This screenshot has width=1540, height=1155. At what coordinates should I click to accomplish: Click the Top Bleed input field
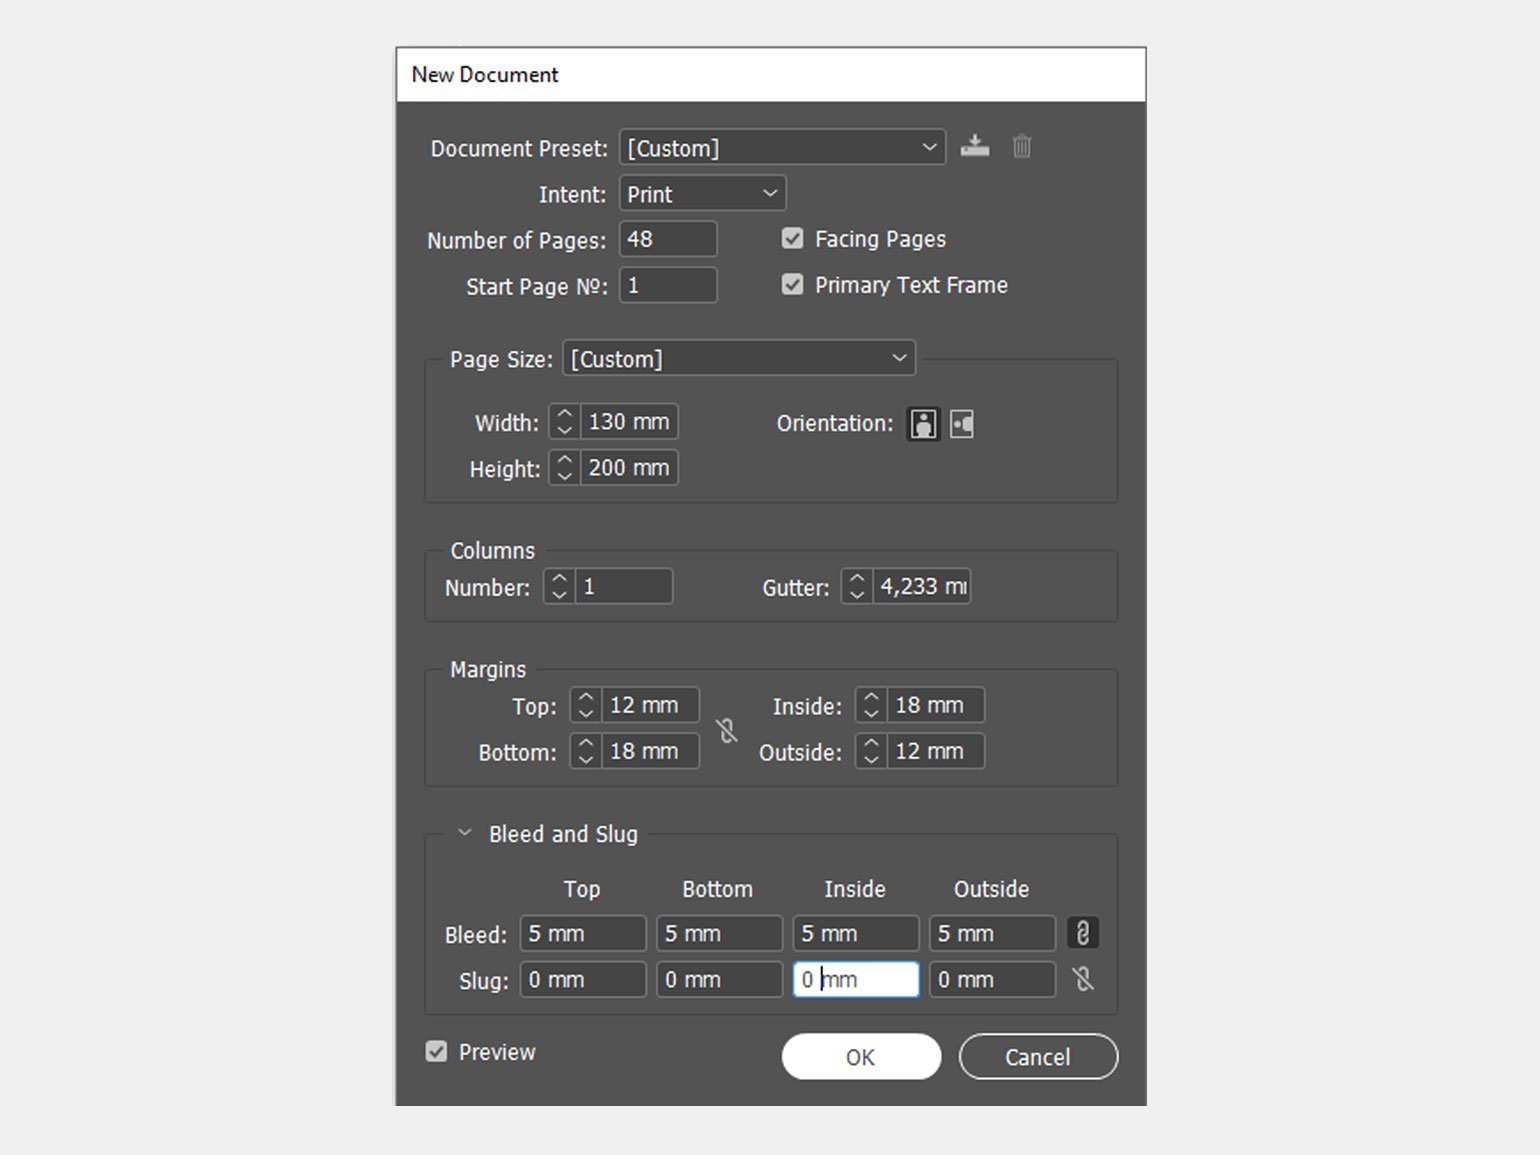coord(583,934)
